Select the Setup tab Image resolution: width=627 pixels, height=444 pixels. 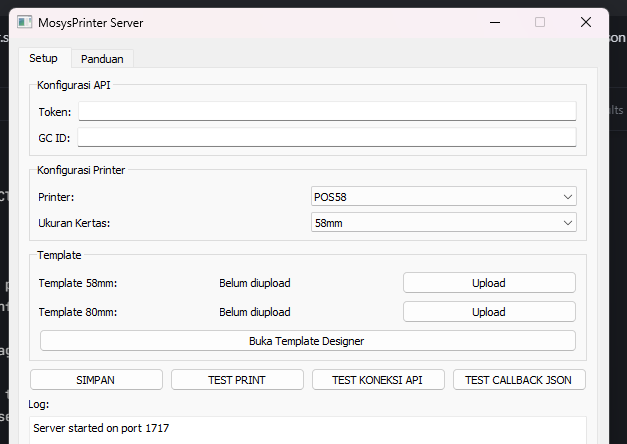43,58
